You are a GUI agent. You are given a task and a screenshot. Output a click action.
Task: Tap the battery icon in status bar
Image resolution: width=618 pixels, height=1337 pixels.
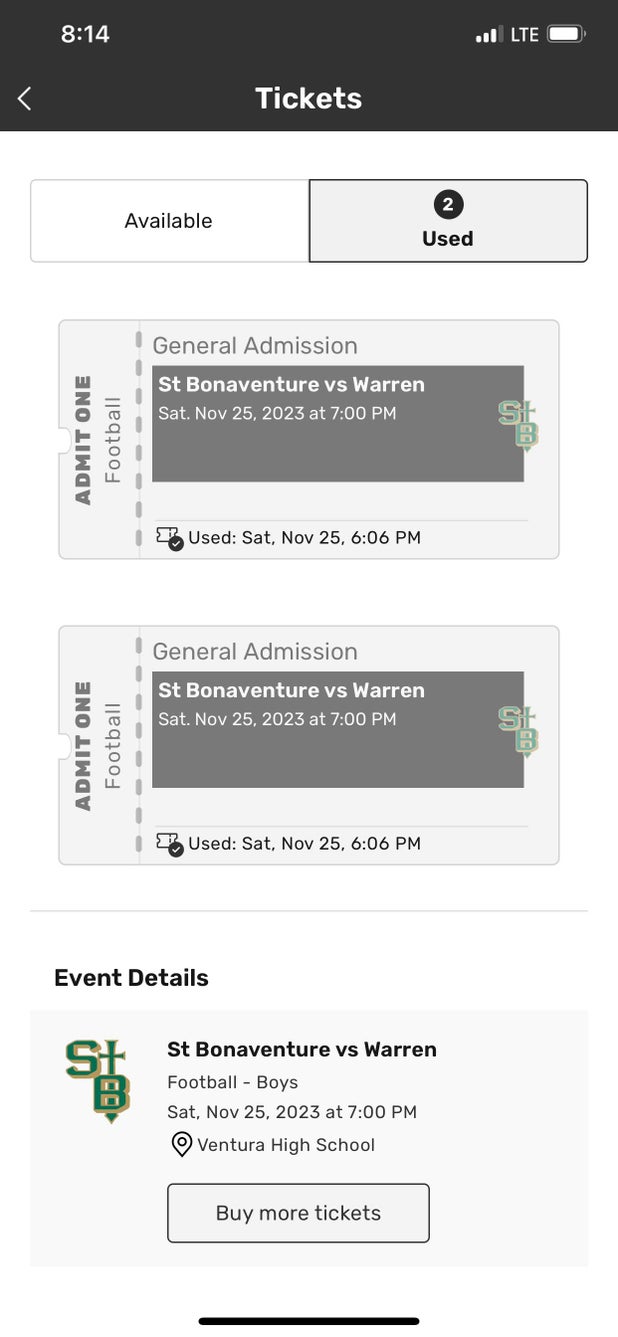565,34
